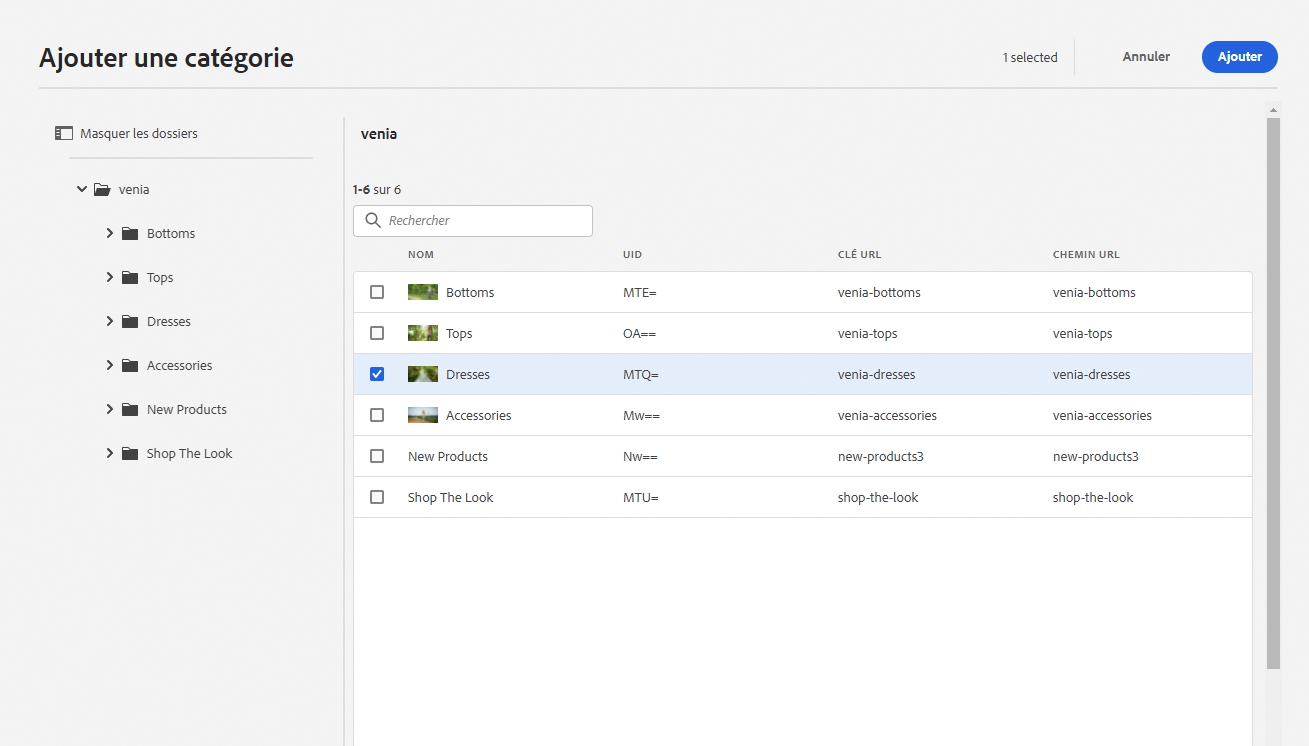This screenshot has width=1309, height=746.
Task: Click the Accessories folder icon in tree
Action: [x=130, y=365]
